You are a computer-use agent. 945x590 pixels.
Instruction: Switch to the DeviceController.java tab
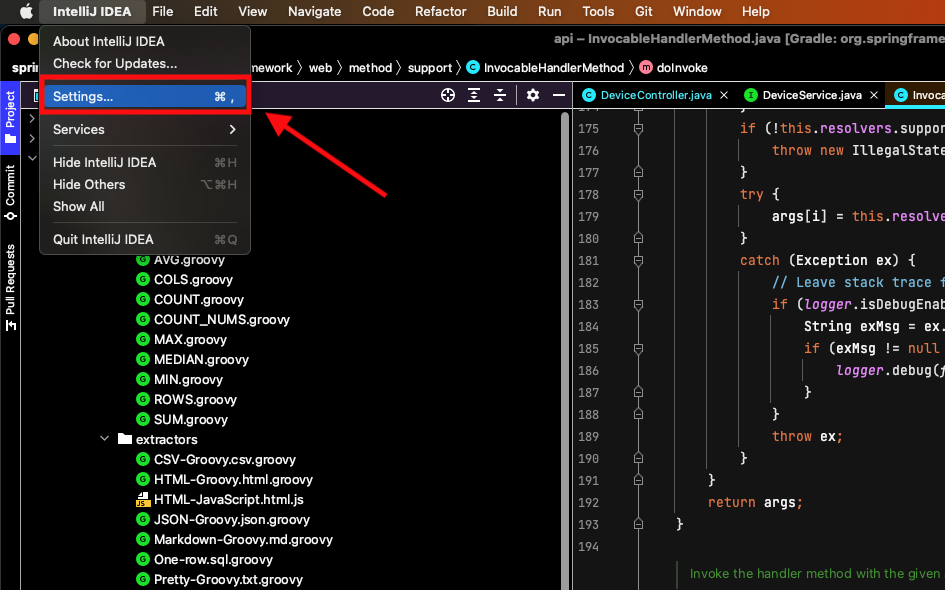(656, 95)
